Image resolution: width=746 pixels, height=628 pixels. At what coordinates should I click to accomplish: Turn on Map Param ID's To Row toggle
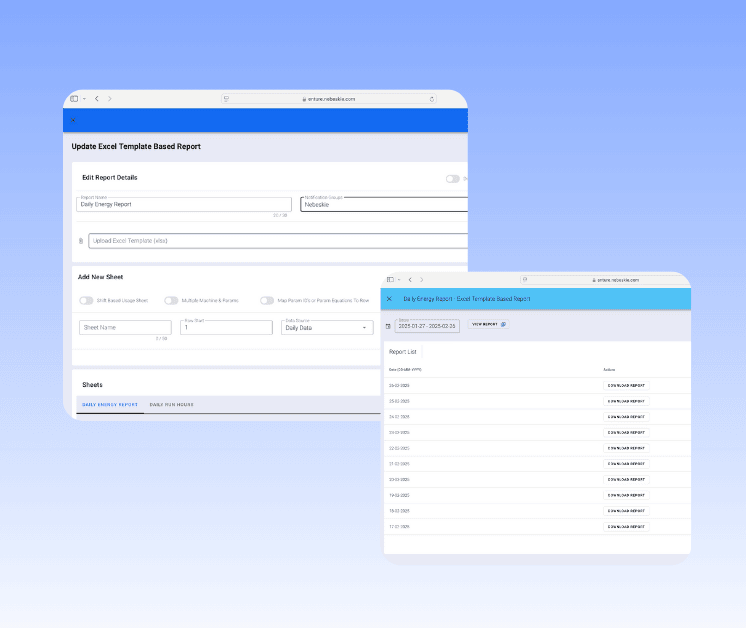[x=267, y=300]
